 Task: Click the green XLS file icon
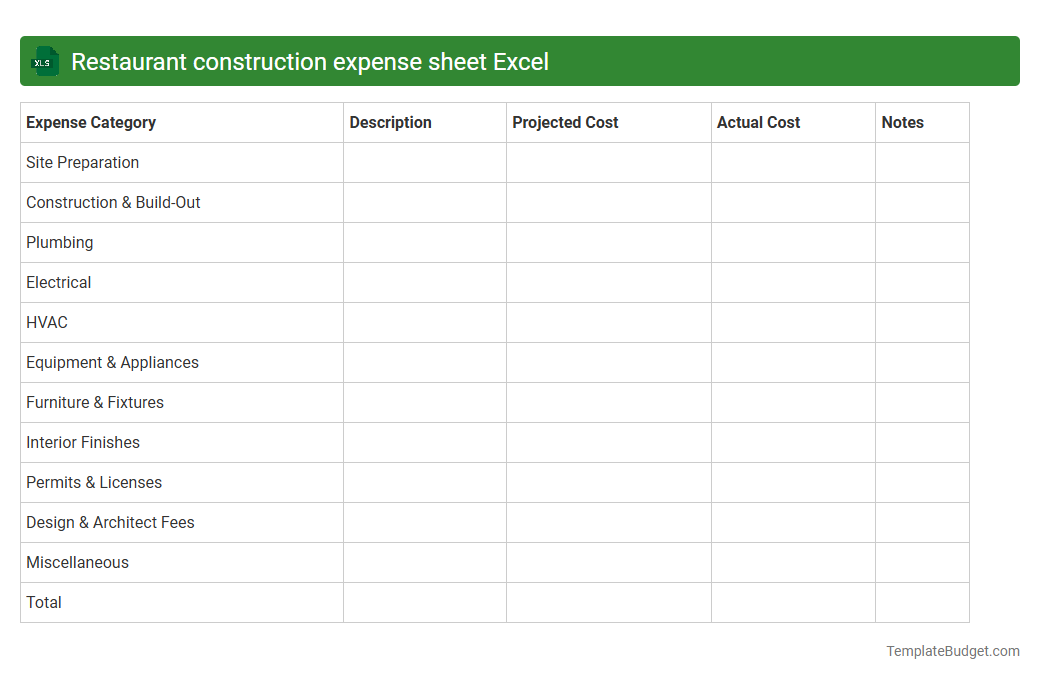pos(44,61)
